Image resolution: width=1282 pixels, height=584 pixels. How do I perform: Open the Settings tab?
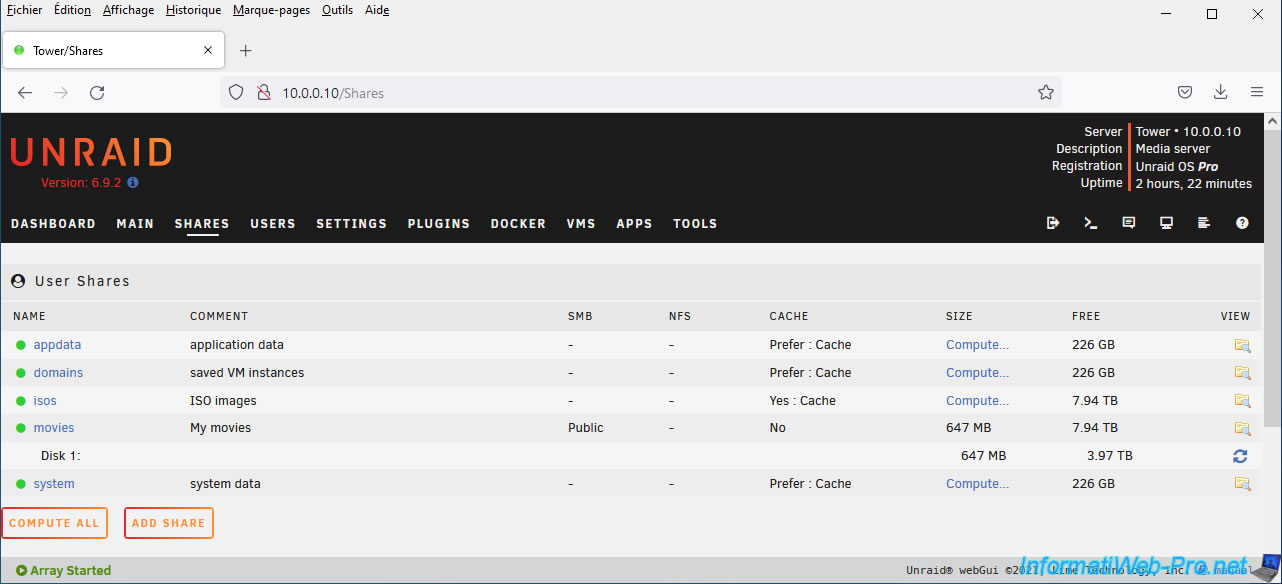point(351,224)
